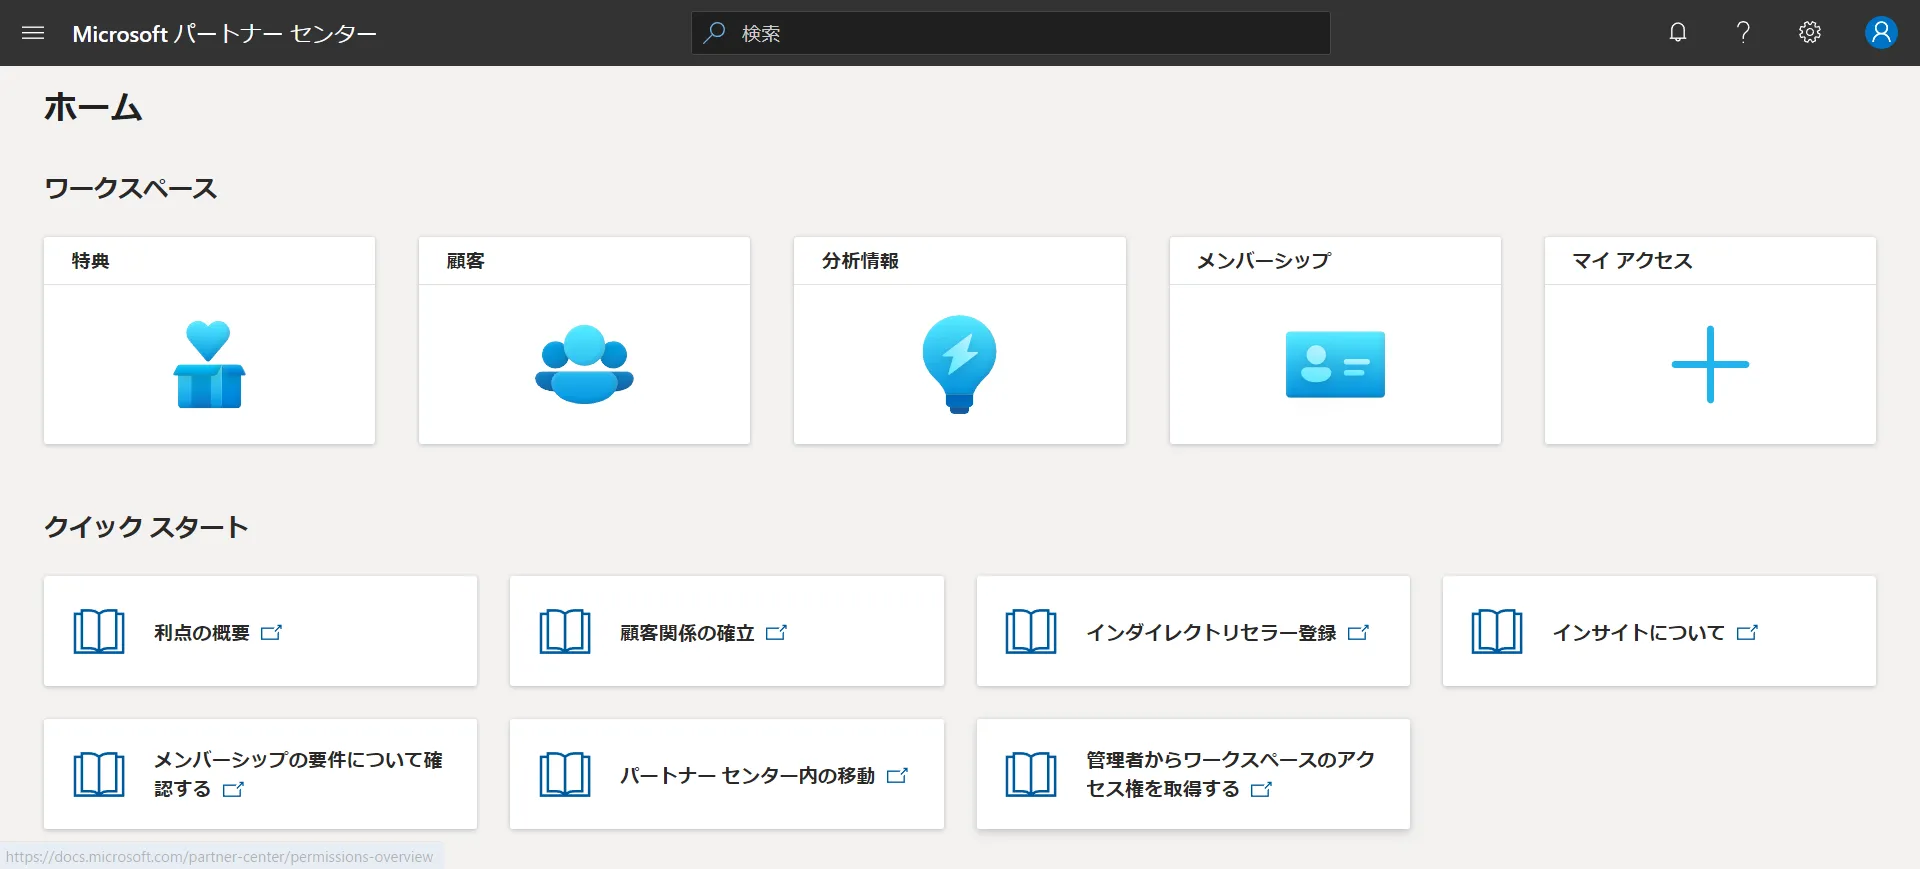1920x869 pixels.
Task: Click book icon beside メンバーシップの要件について確認する
Action: point(99,774)
